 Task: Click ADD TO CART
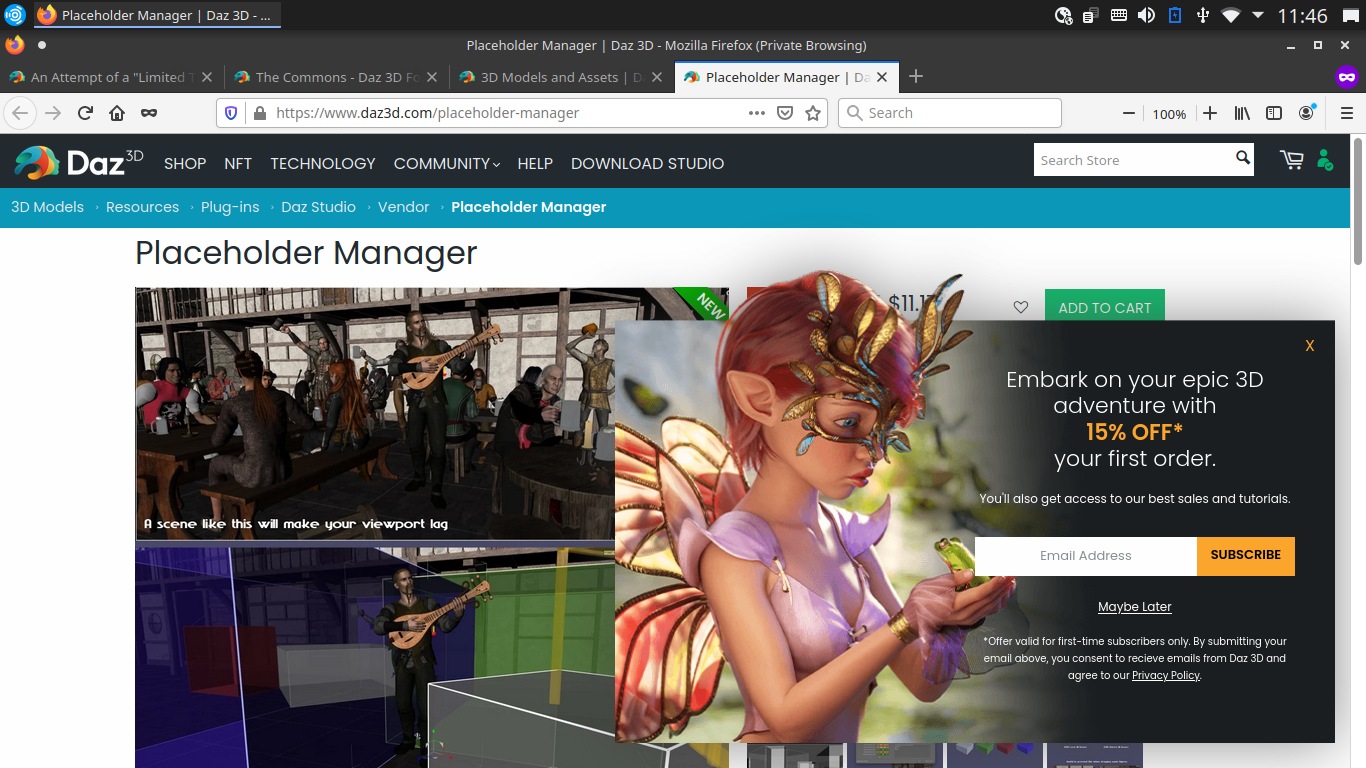tap(1105, 308)
